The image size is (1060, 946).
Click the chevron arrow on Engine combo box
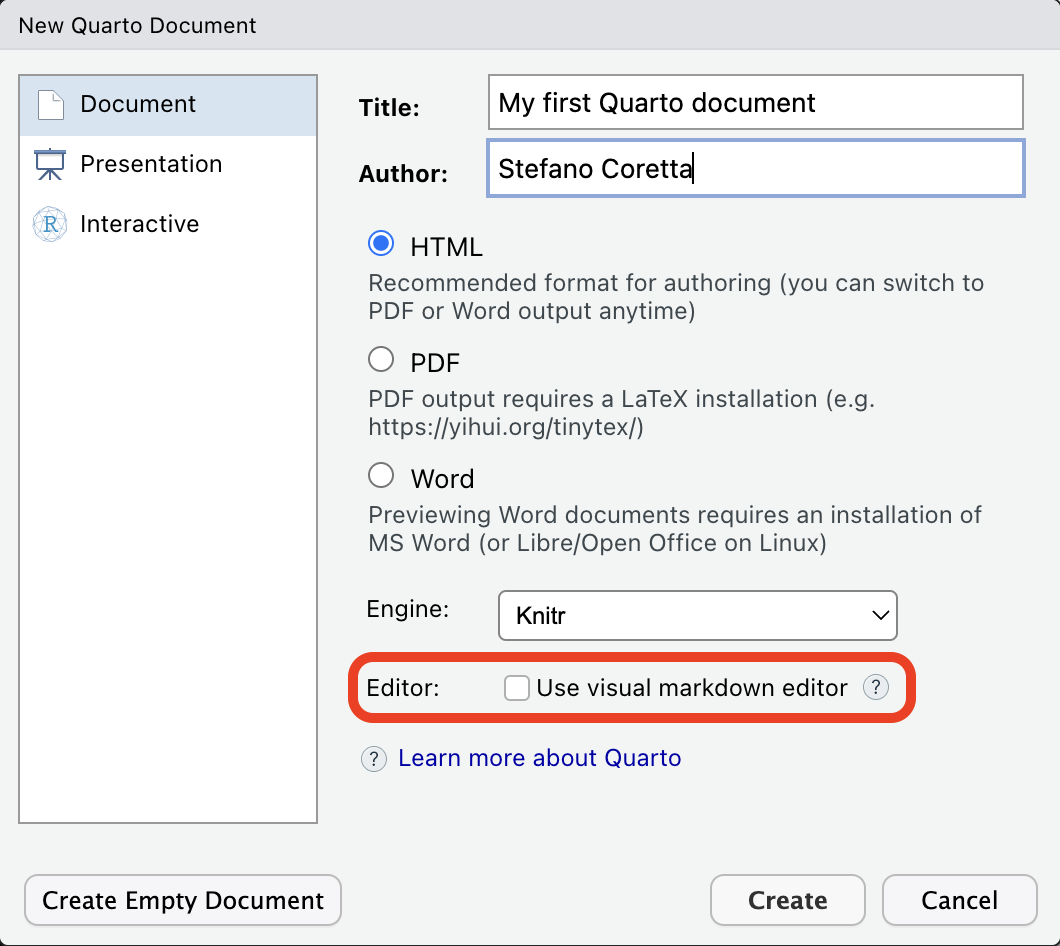click(x=880, y=615)
